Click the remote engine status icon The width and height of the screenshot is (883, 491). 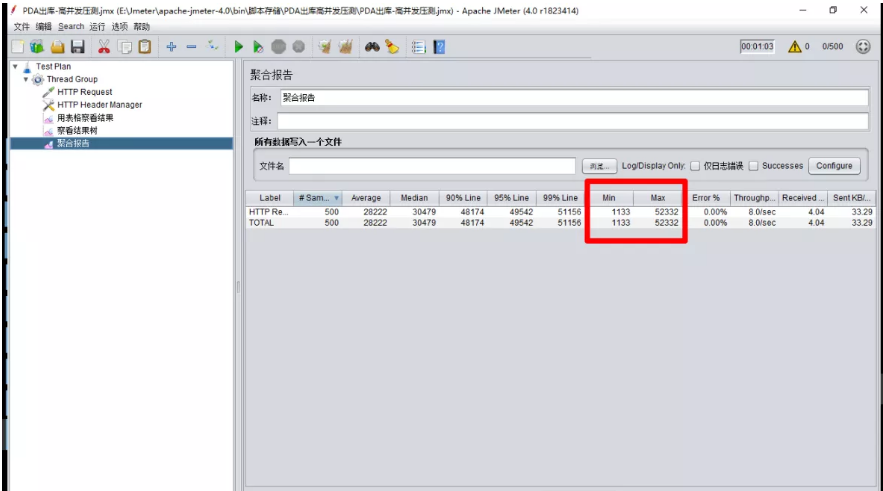[863, 46]
